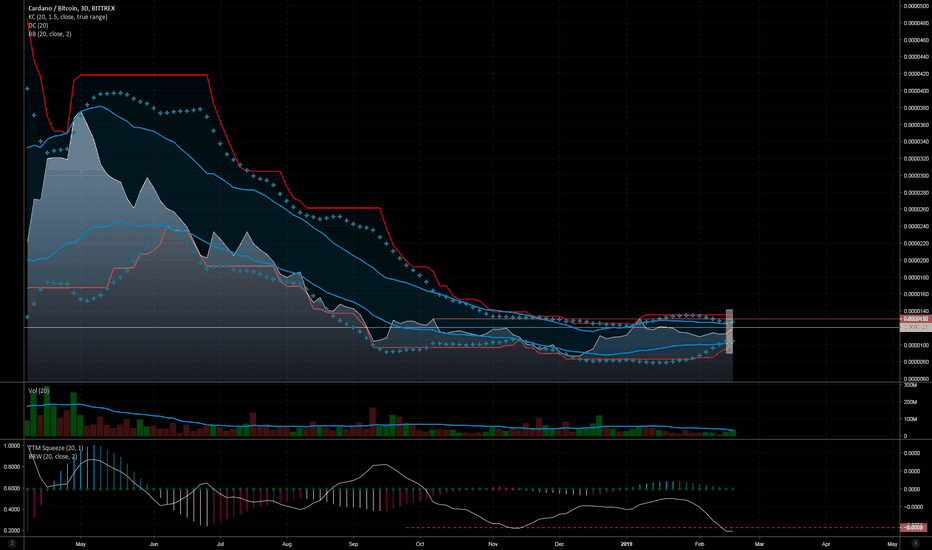Click the 200M label on volume axis
The height and width of the screenshot is (550, 932).
(x=910, y=403)
